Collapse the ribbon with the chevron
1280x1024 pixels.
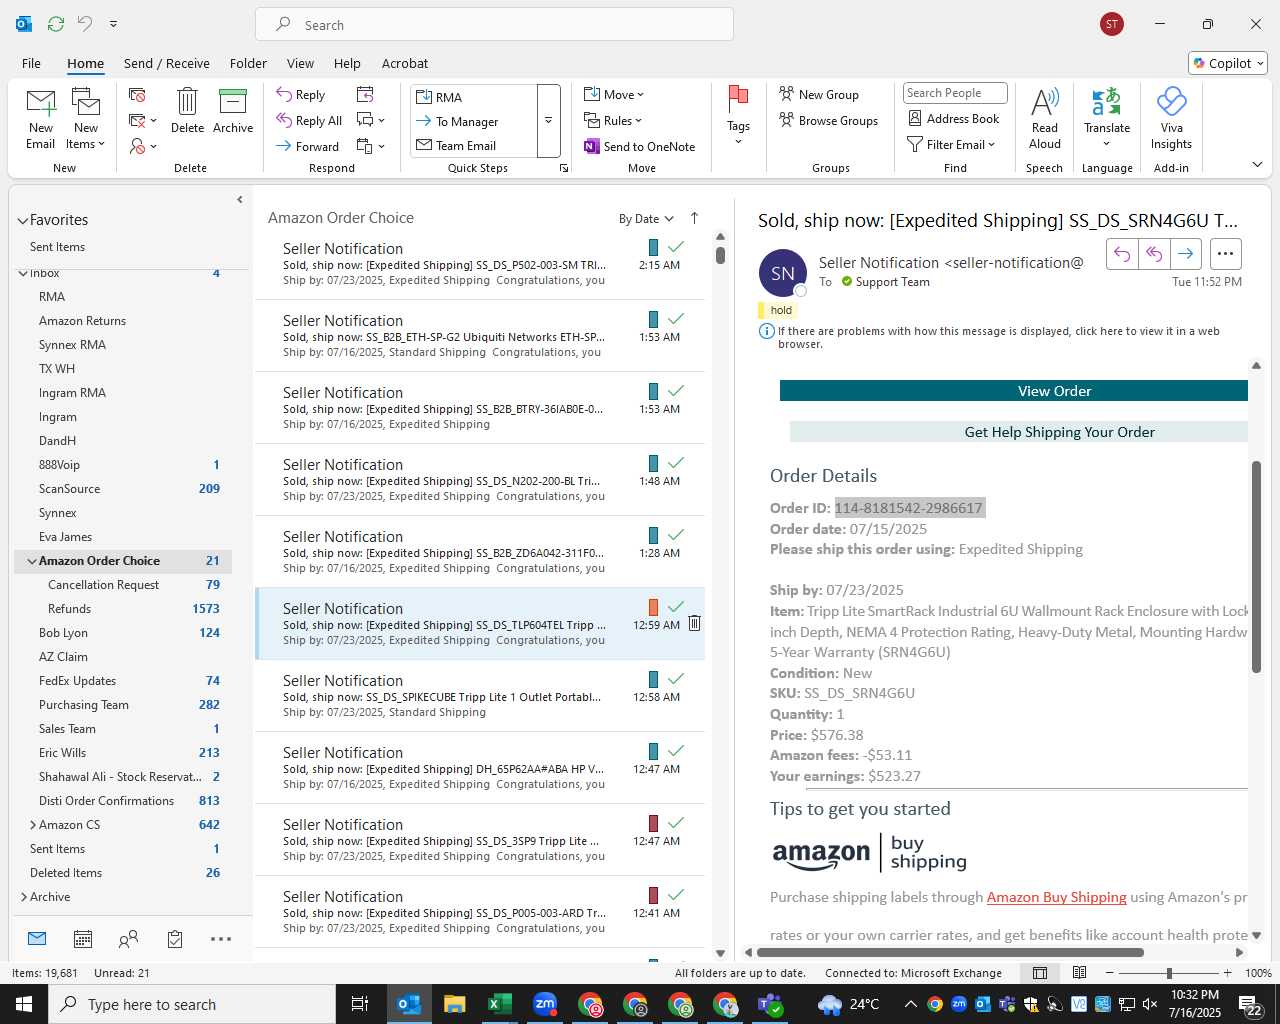[1257, 165]
